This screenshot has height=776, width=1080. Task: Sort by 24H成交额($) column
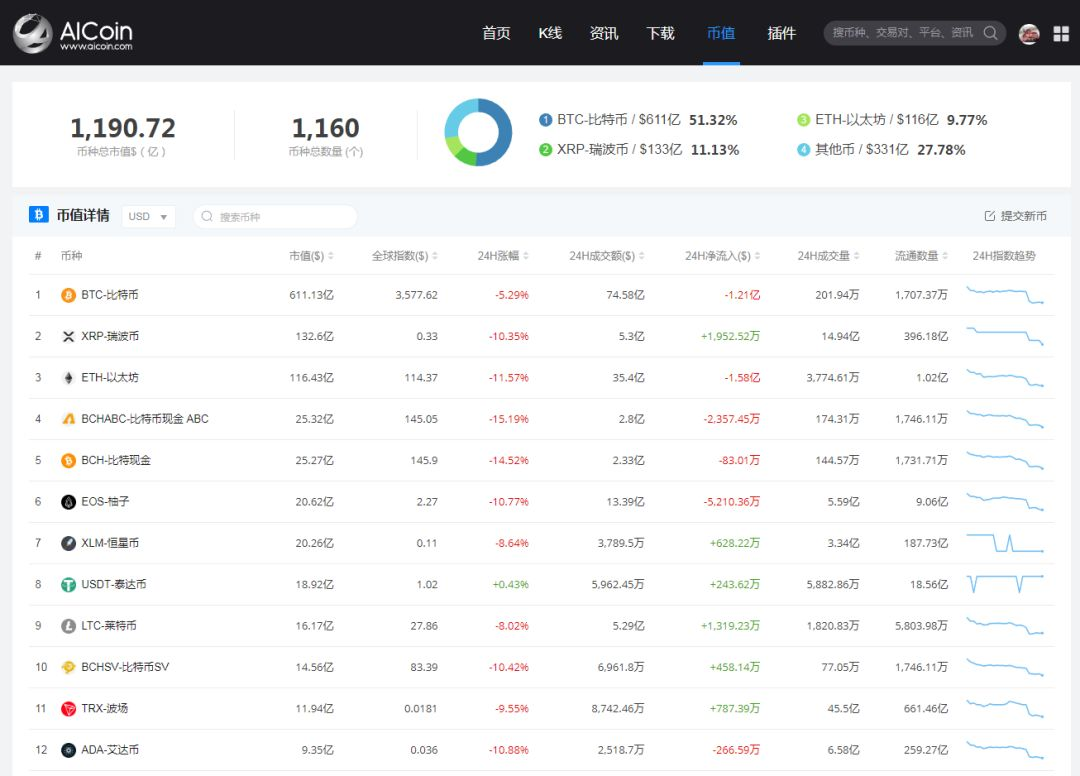tap(607, 256)
